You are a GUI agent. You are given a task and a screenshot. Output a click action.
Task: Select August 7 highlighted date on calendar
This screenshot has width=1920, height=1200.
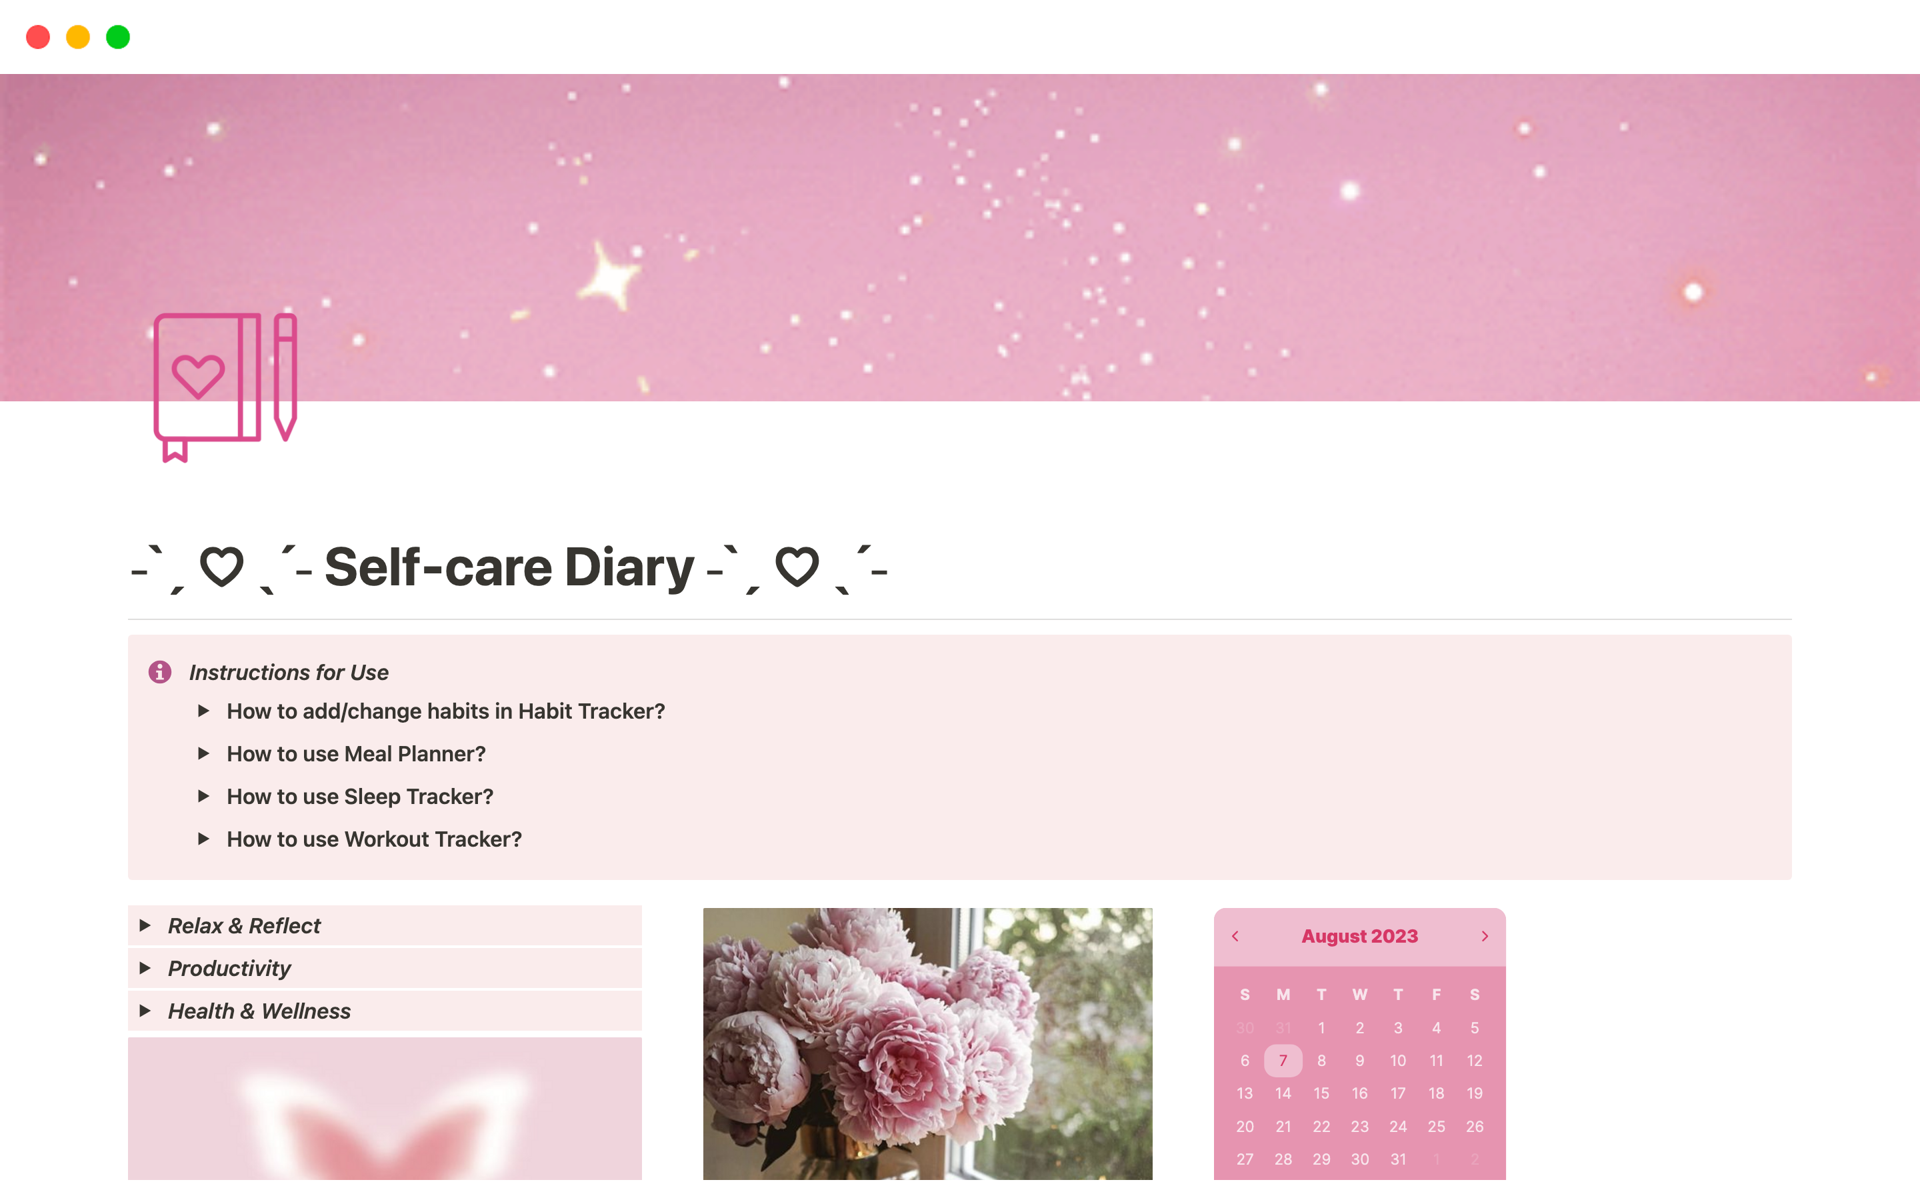(x=1281, y=1058)
